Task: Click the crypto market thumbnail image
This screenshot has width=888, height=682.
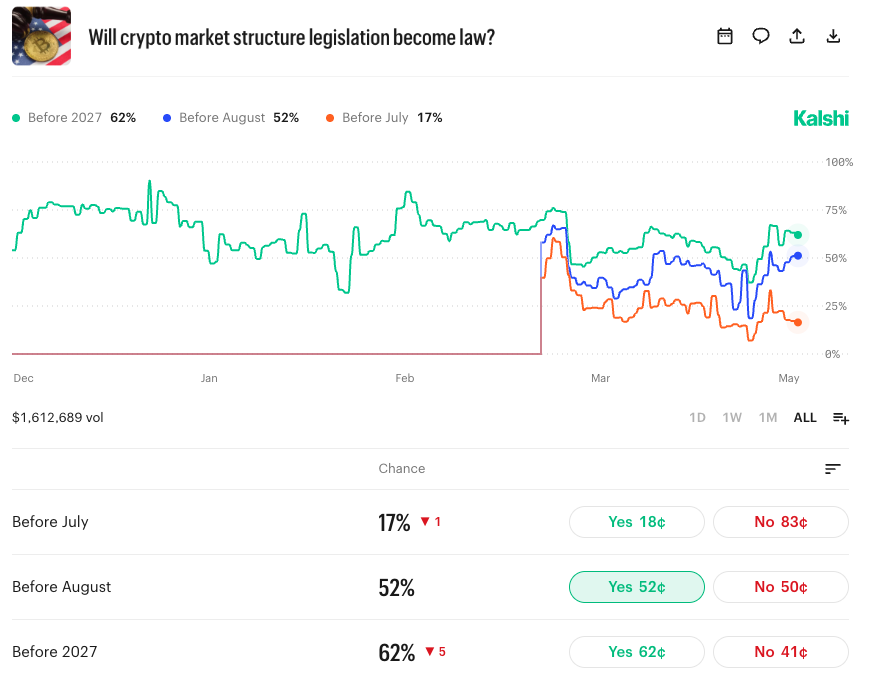Action: 41,36
